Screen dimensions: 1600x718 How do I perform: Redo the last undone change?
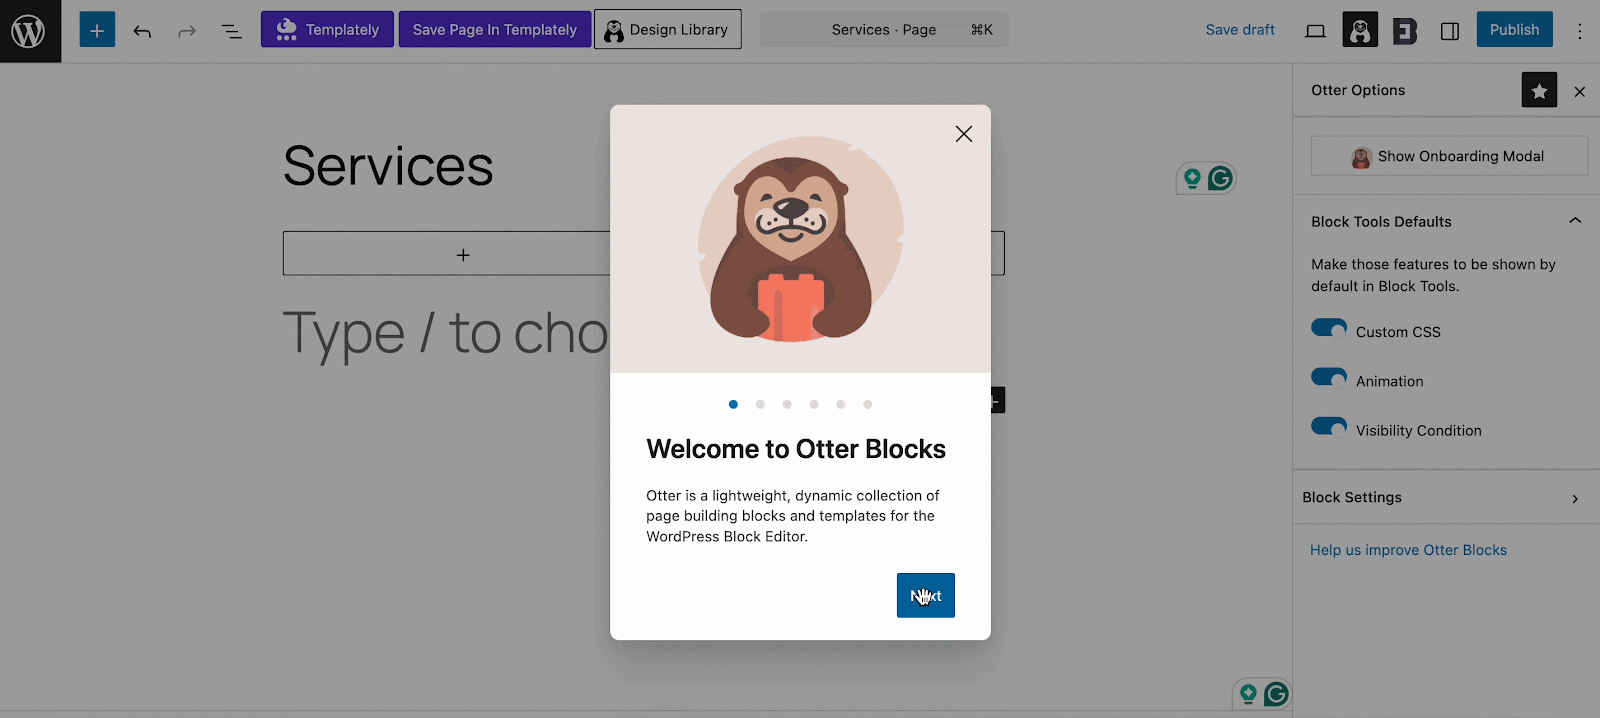tap(187, 31)
